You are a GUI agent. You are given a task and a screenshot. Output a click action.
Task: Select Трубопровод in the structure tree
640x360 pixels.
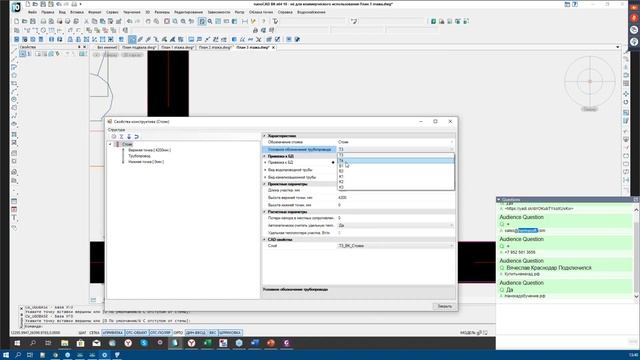click(x=139, y=156)
